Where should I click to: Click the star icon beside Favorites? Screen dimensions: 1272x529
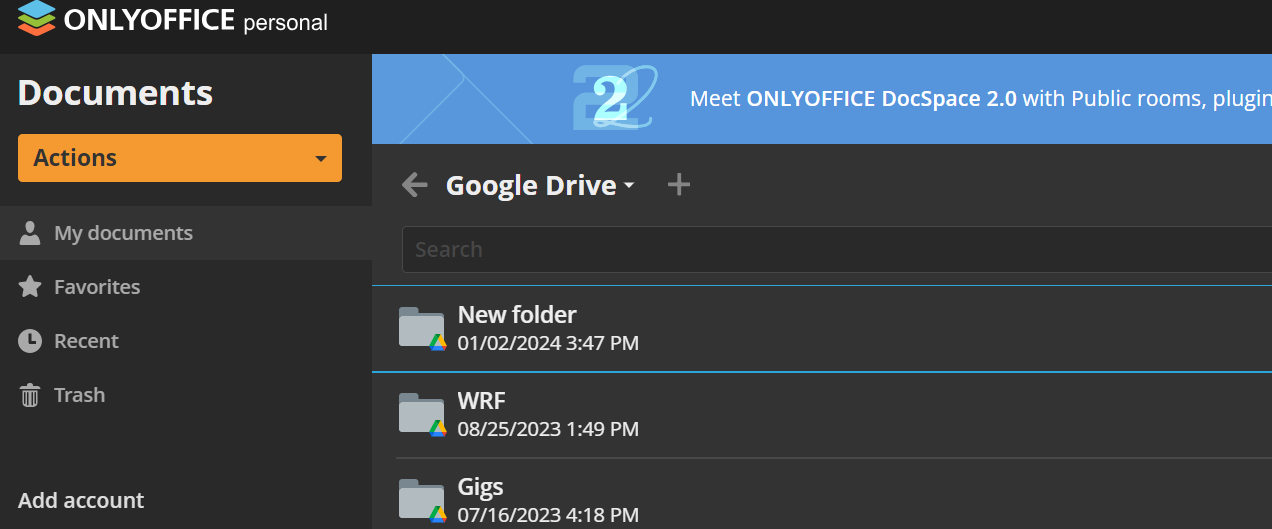click(x=30, y=287)
